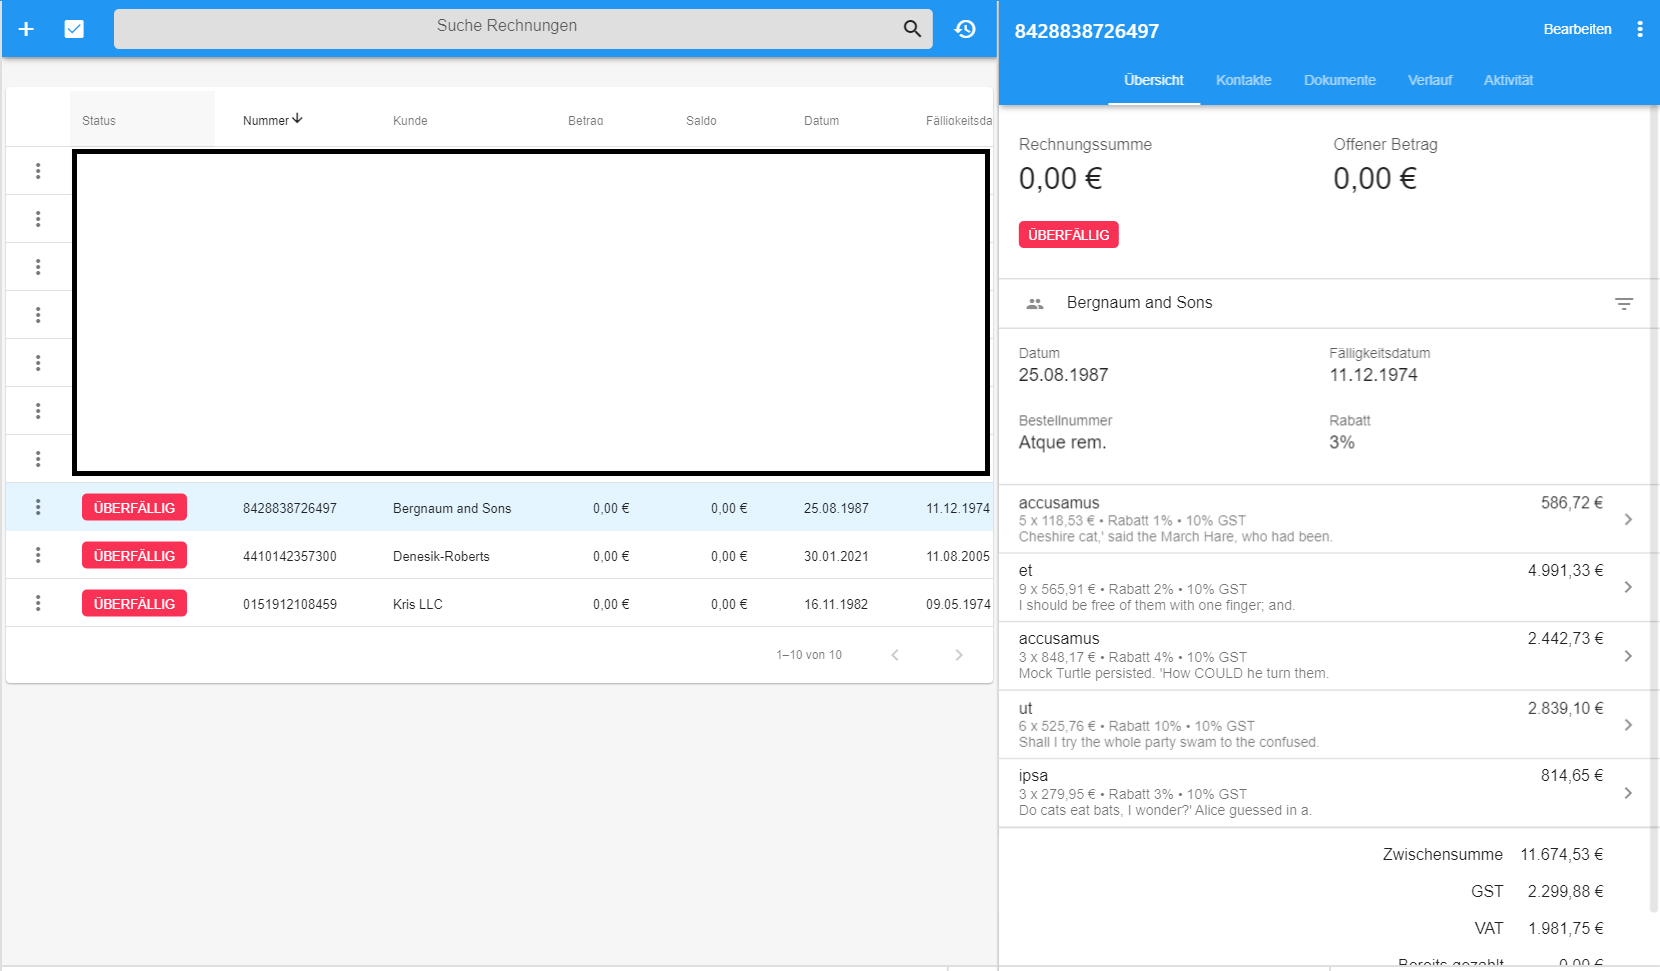Screen dimensions: 1660x971
Task: Open the overflow menu beside Bearbeiten
Action: tap(1640, 29)
